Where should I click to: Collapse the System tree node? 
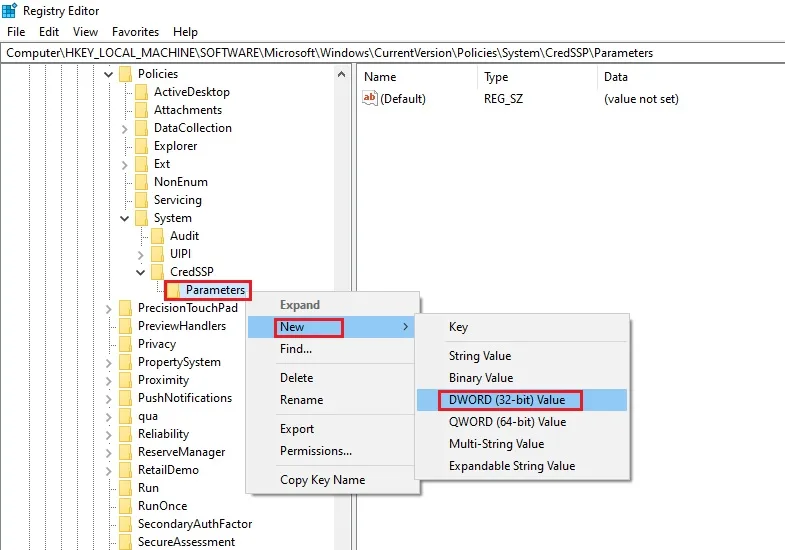(x=124, y=219)
